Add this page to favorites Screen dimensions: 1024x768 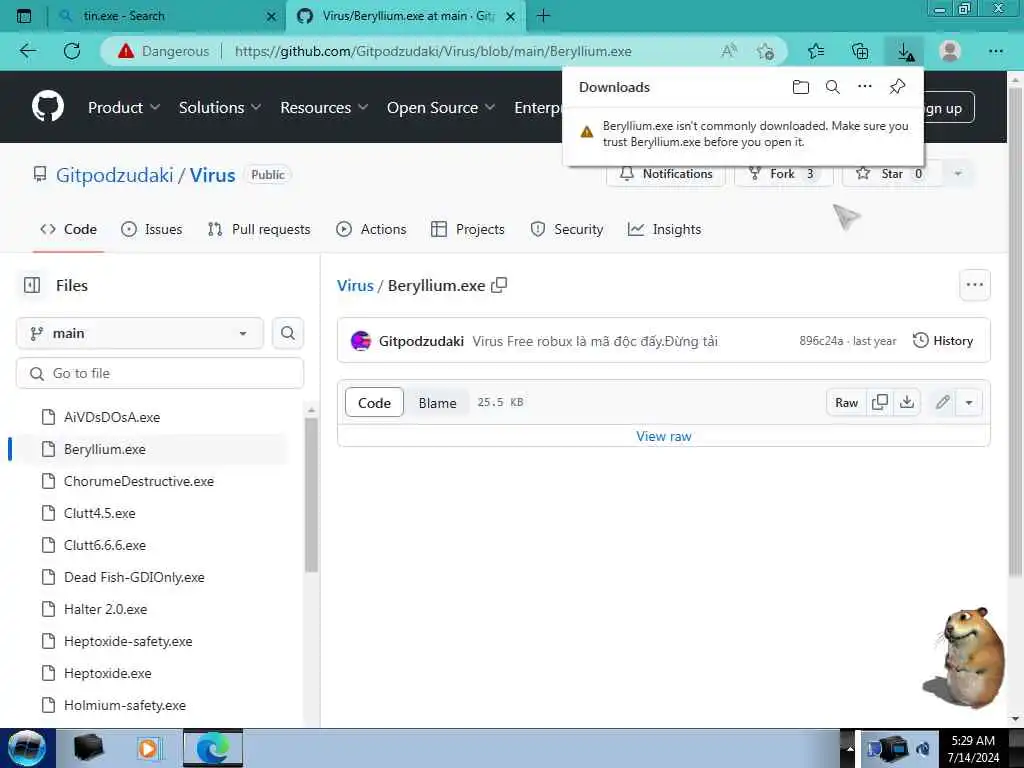[765, 51]
